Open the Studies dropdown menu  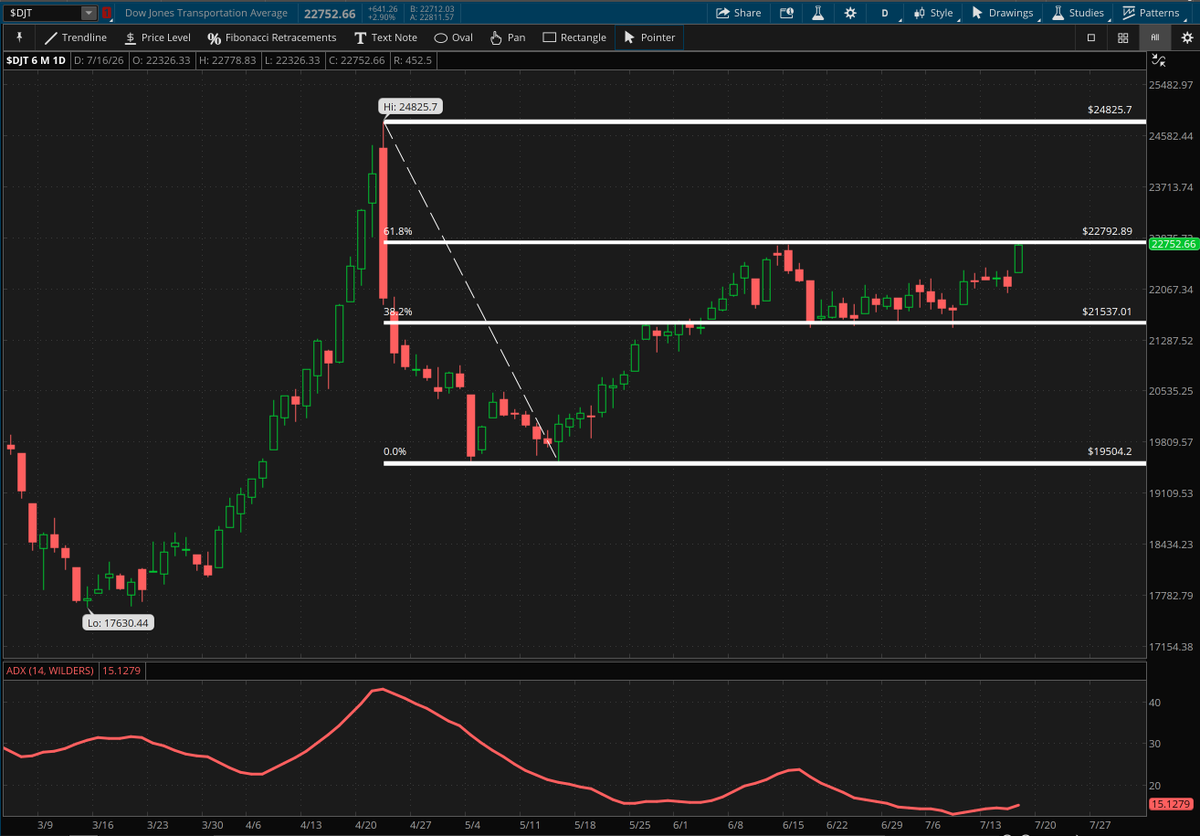(1077, 13)
